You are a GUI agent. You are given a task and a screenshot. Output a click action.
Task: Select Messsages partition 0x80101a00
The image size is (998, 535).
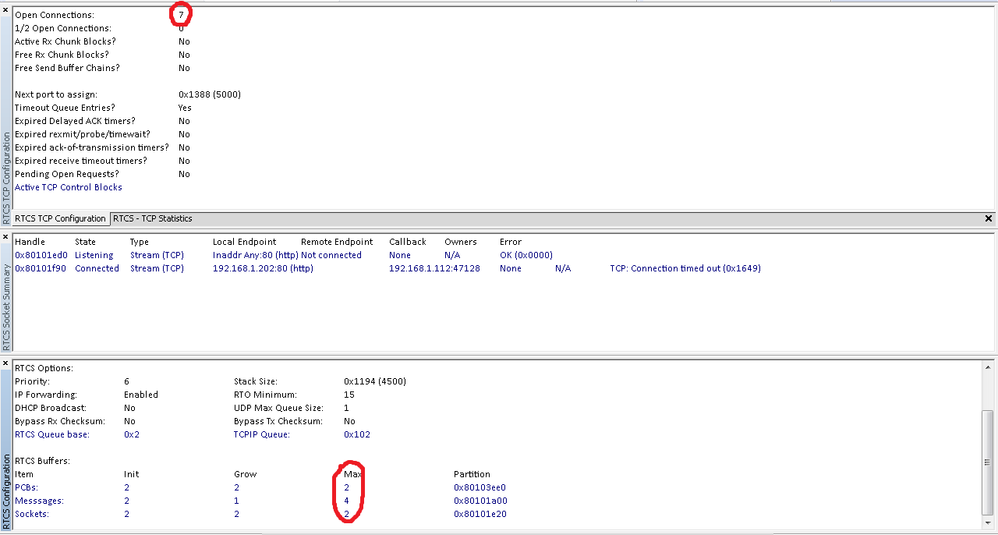[x=480, y=501]
